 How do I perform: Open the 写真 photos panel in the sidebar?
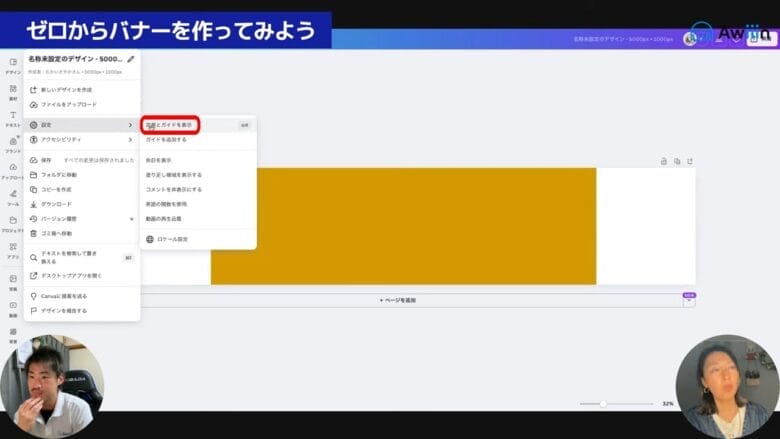(13, 282)
